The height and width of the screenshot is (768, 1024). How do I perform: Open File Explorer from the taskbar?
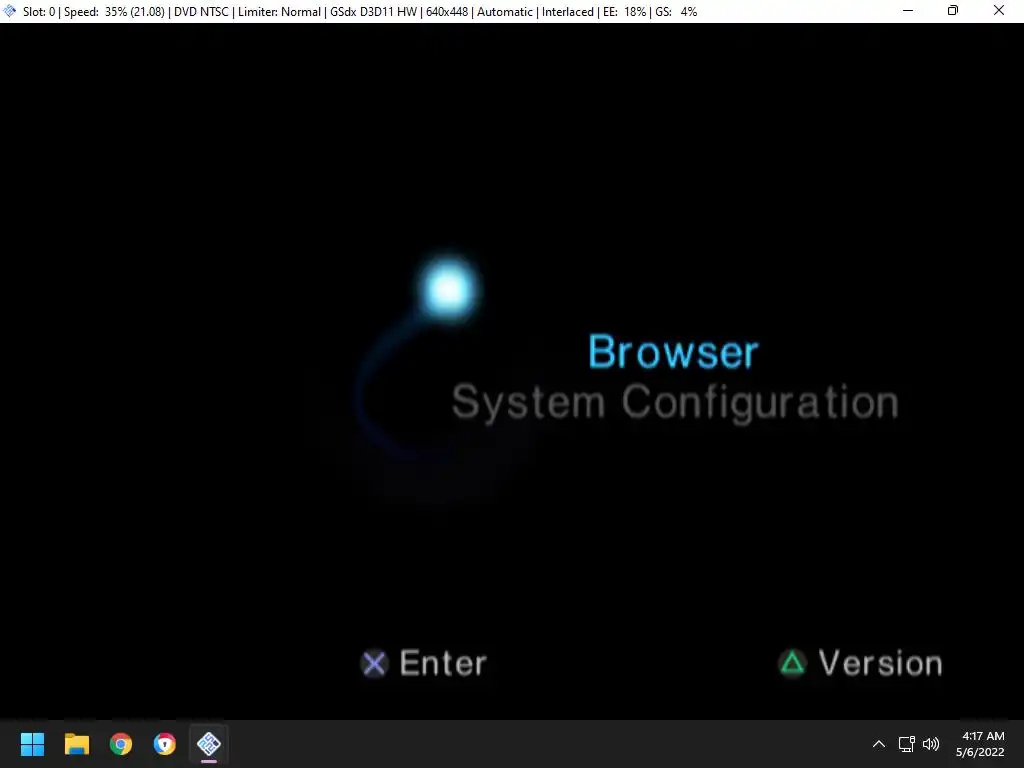coord(76,744)
